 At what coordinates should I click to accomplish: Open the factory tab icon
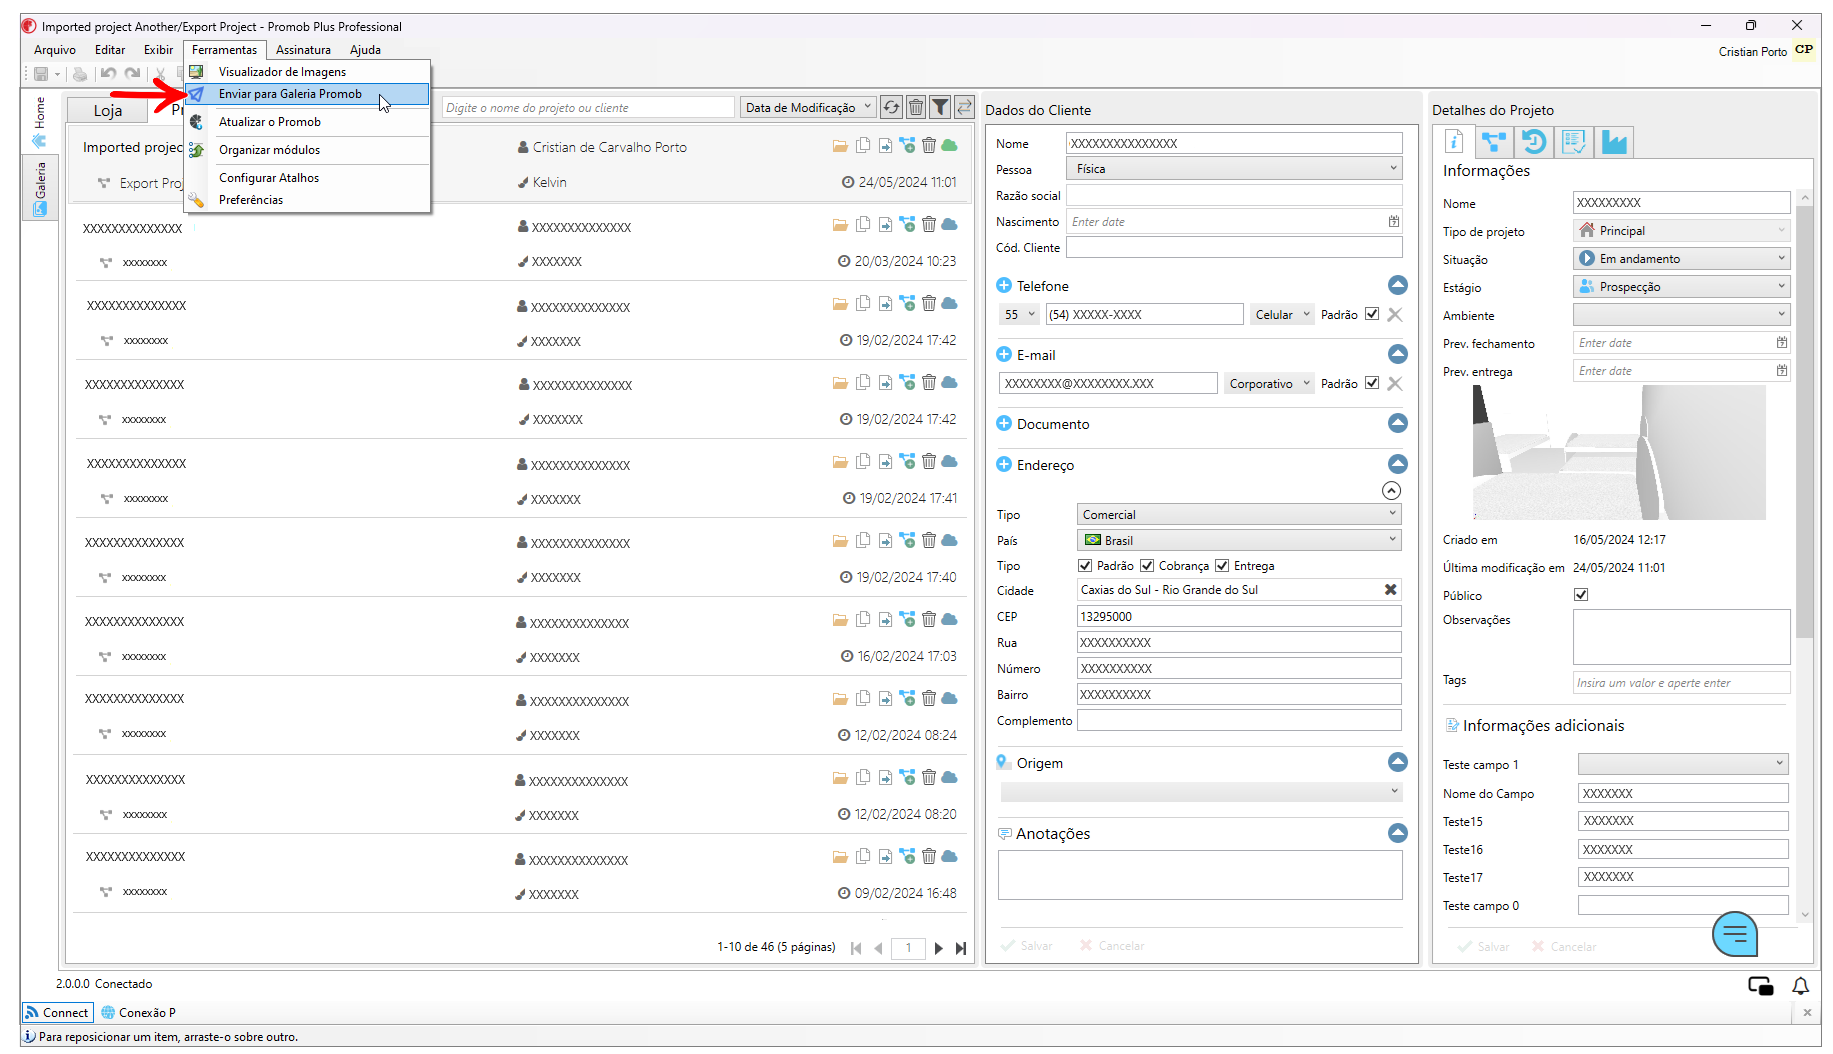click(x=1614, y=142)
